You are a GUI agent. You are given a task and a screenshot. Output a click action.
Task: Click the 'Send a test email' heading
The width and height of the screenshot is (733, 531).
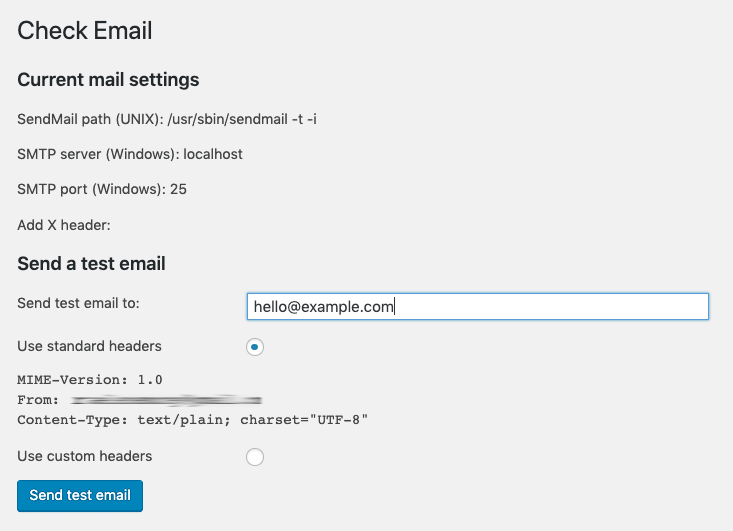(x=91, y=264)
